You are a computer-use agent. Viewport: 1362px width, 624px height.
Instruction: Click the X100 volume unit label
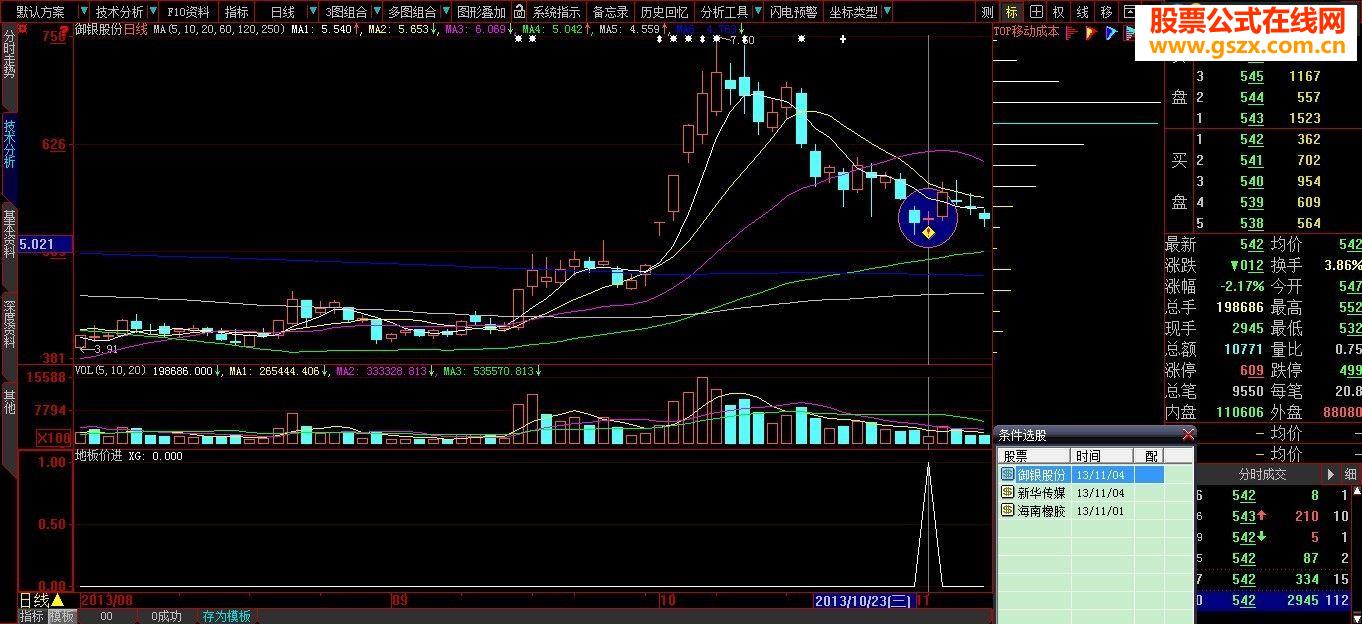coord(54,437)
